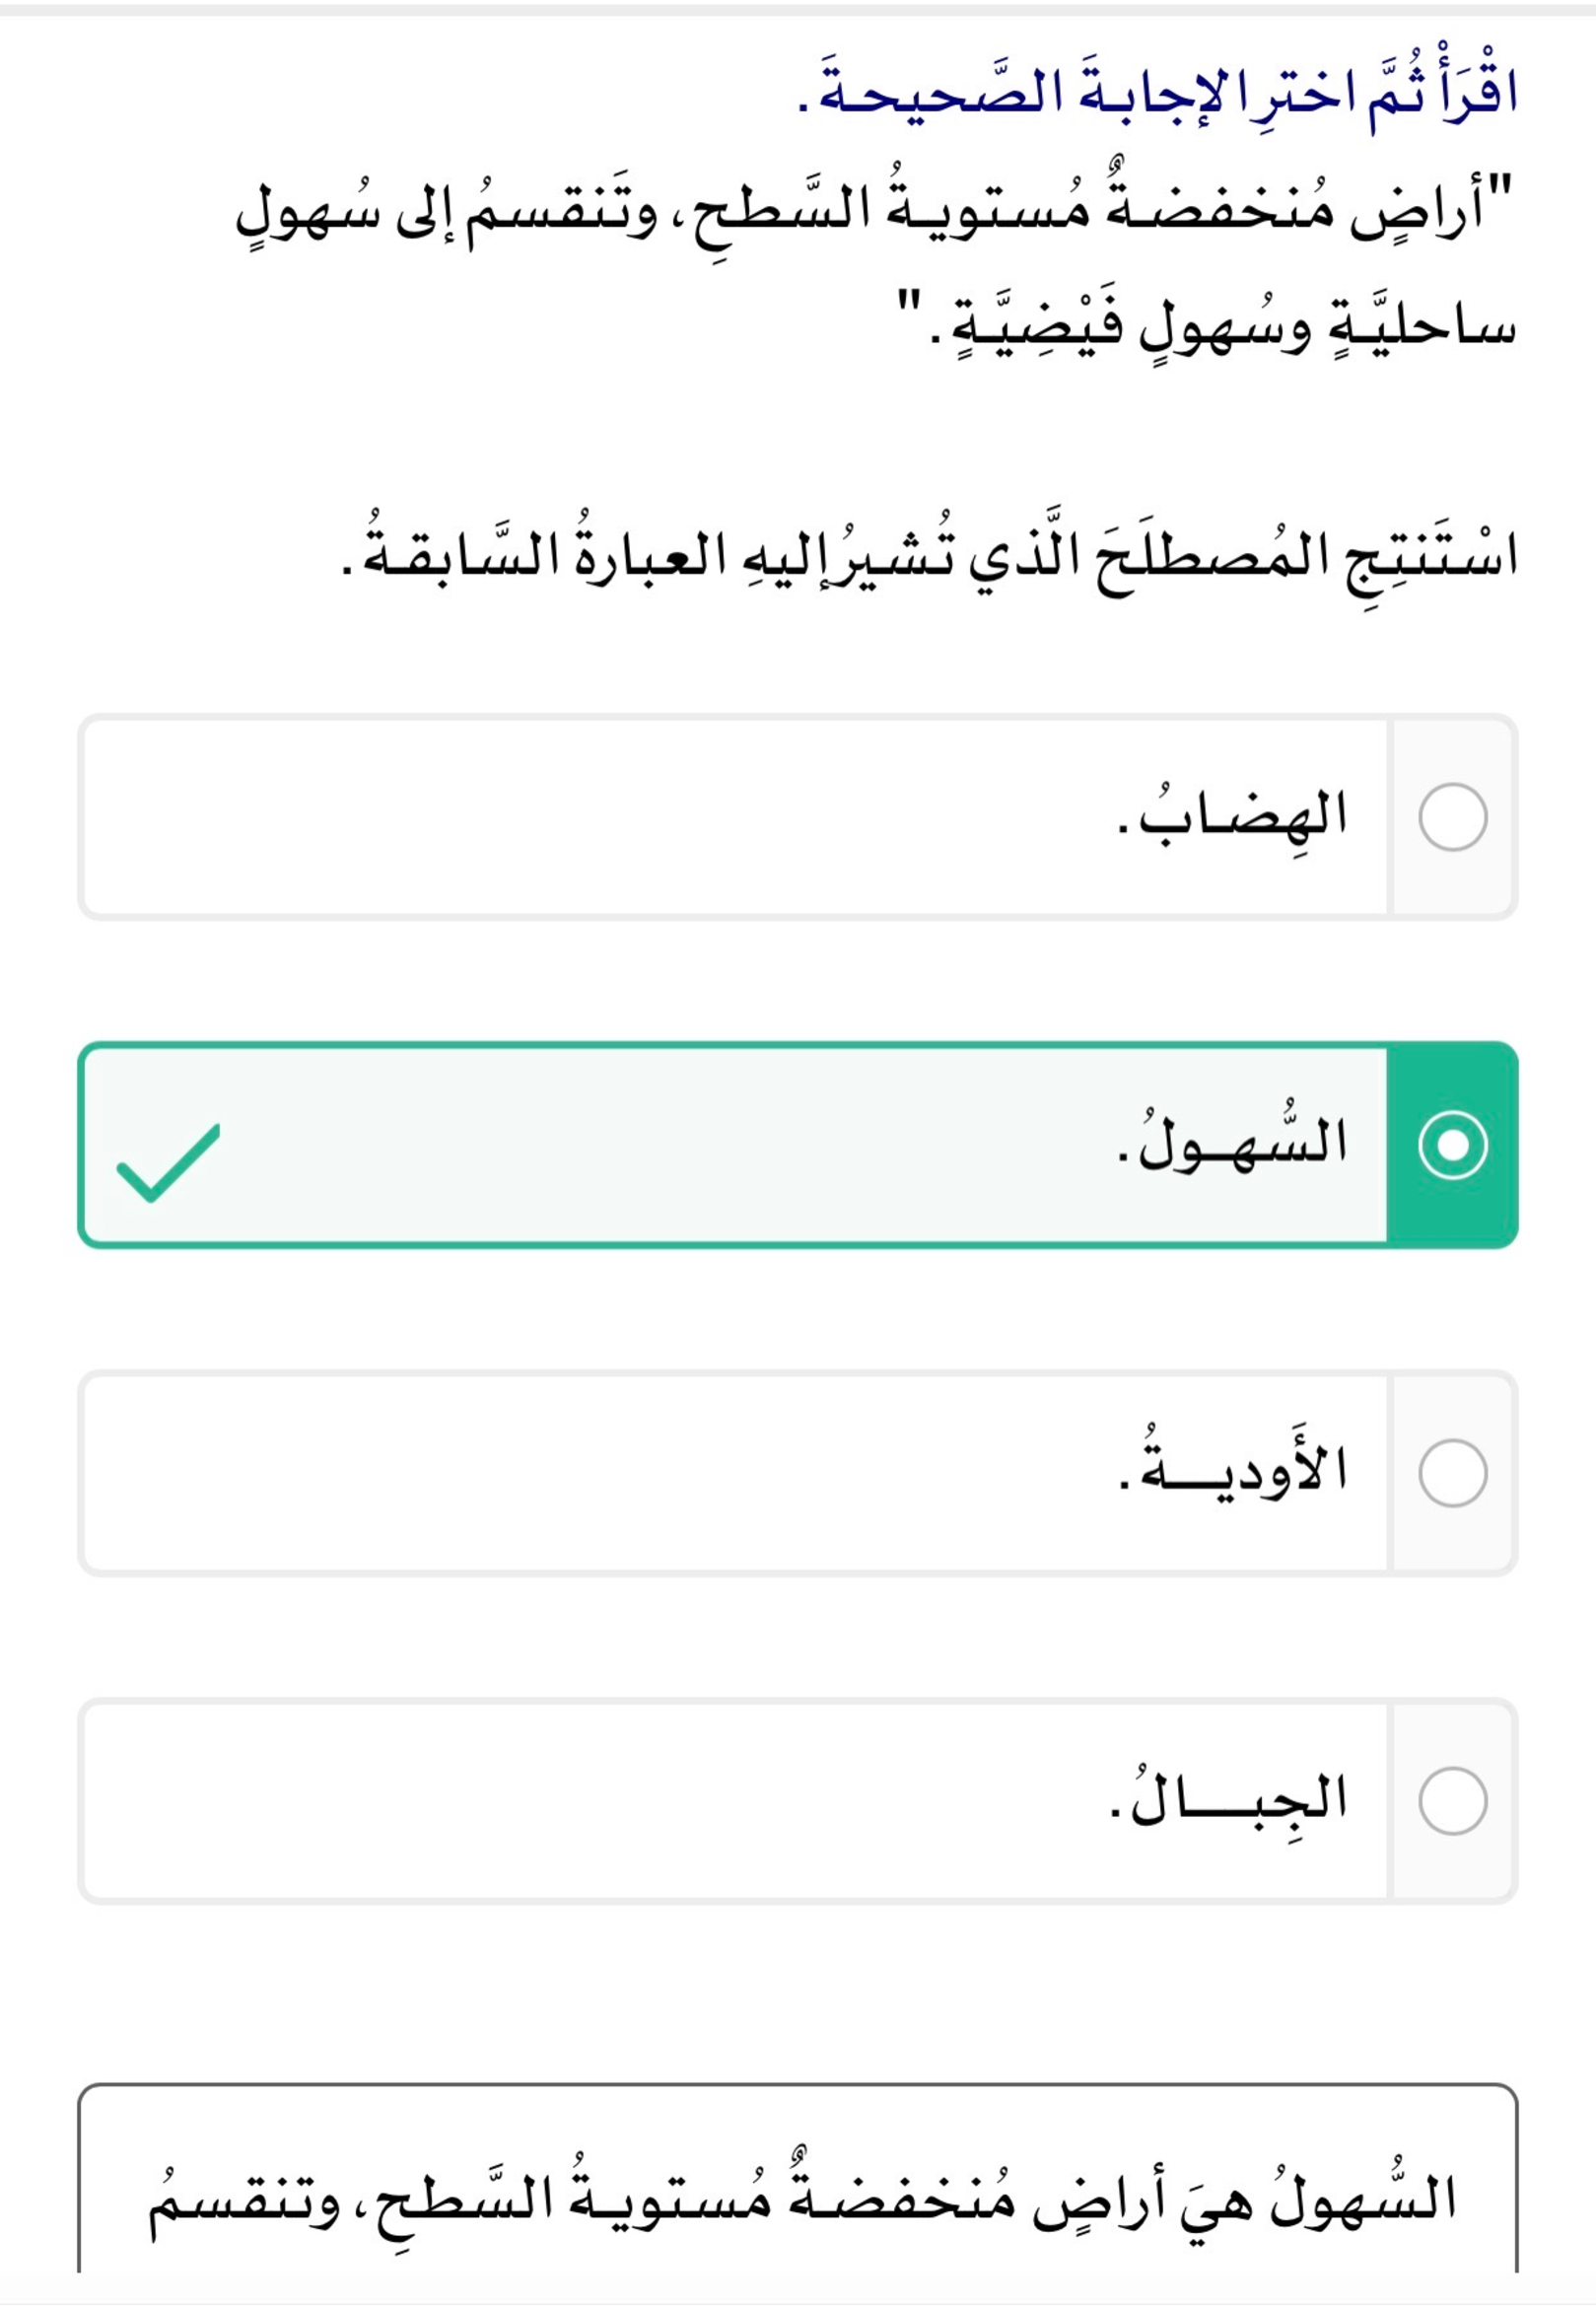Click the word وتنقسم in the explanation box

(245, 2200)
